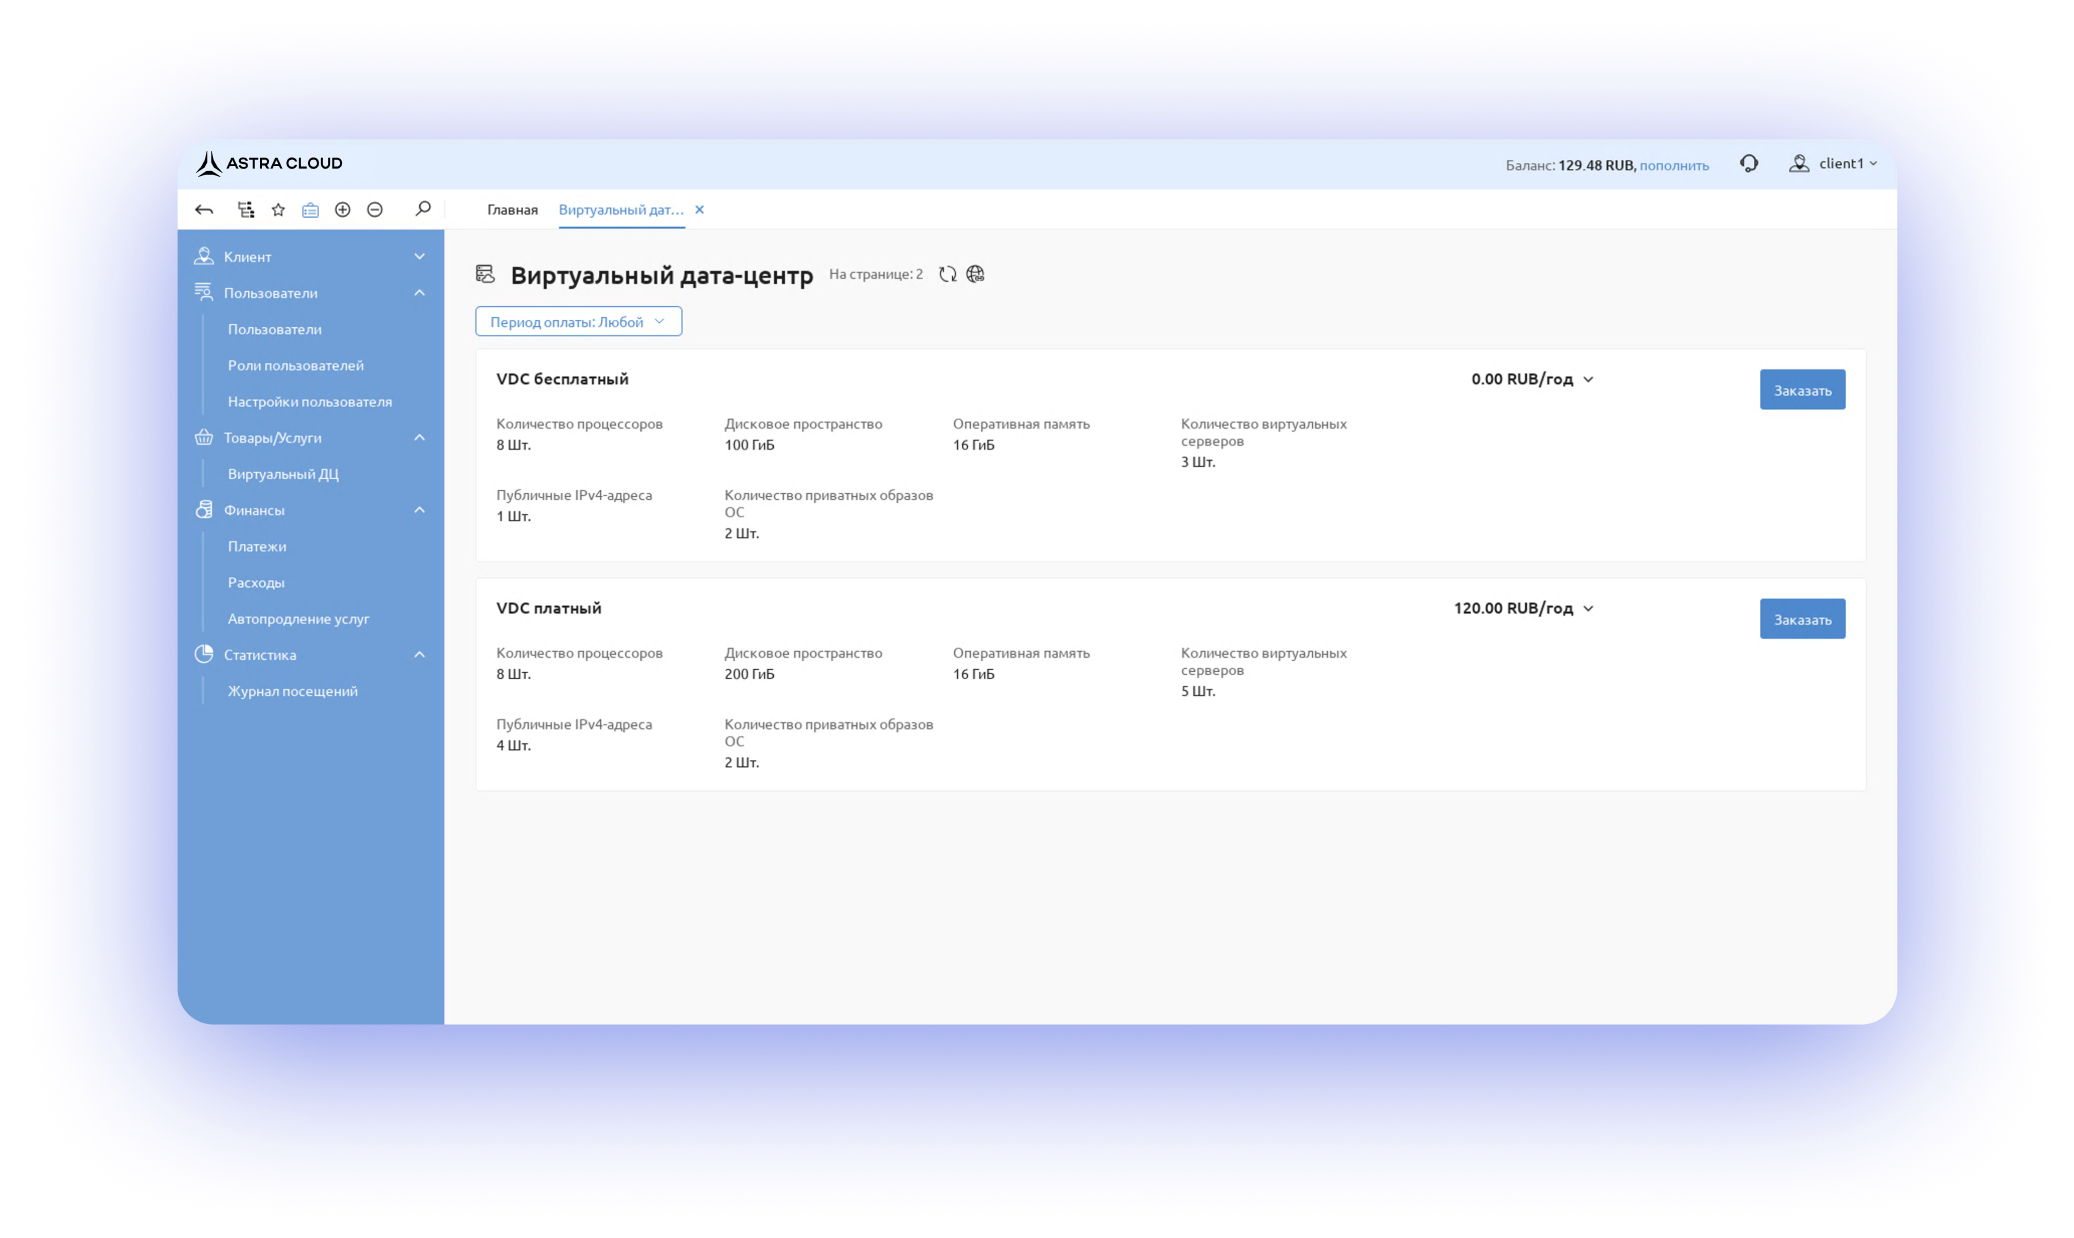Open the client1 account dropdown arrow
2074x1238 pixels.
click(1873, 164)
